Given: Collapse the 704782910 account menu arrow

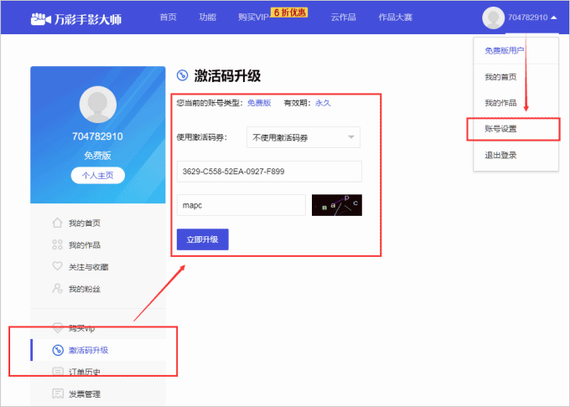Looking at the screenshot, I should (x=554, y=17).
